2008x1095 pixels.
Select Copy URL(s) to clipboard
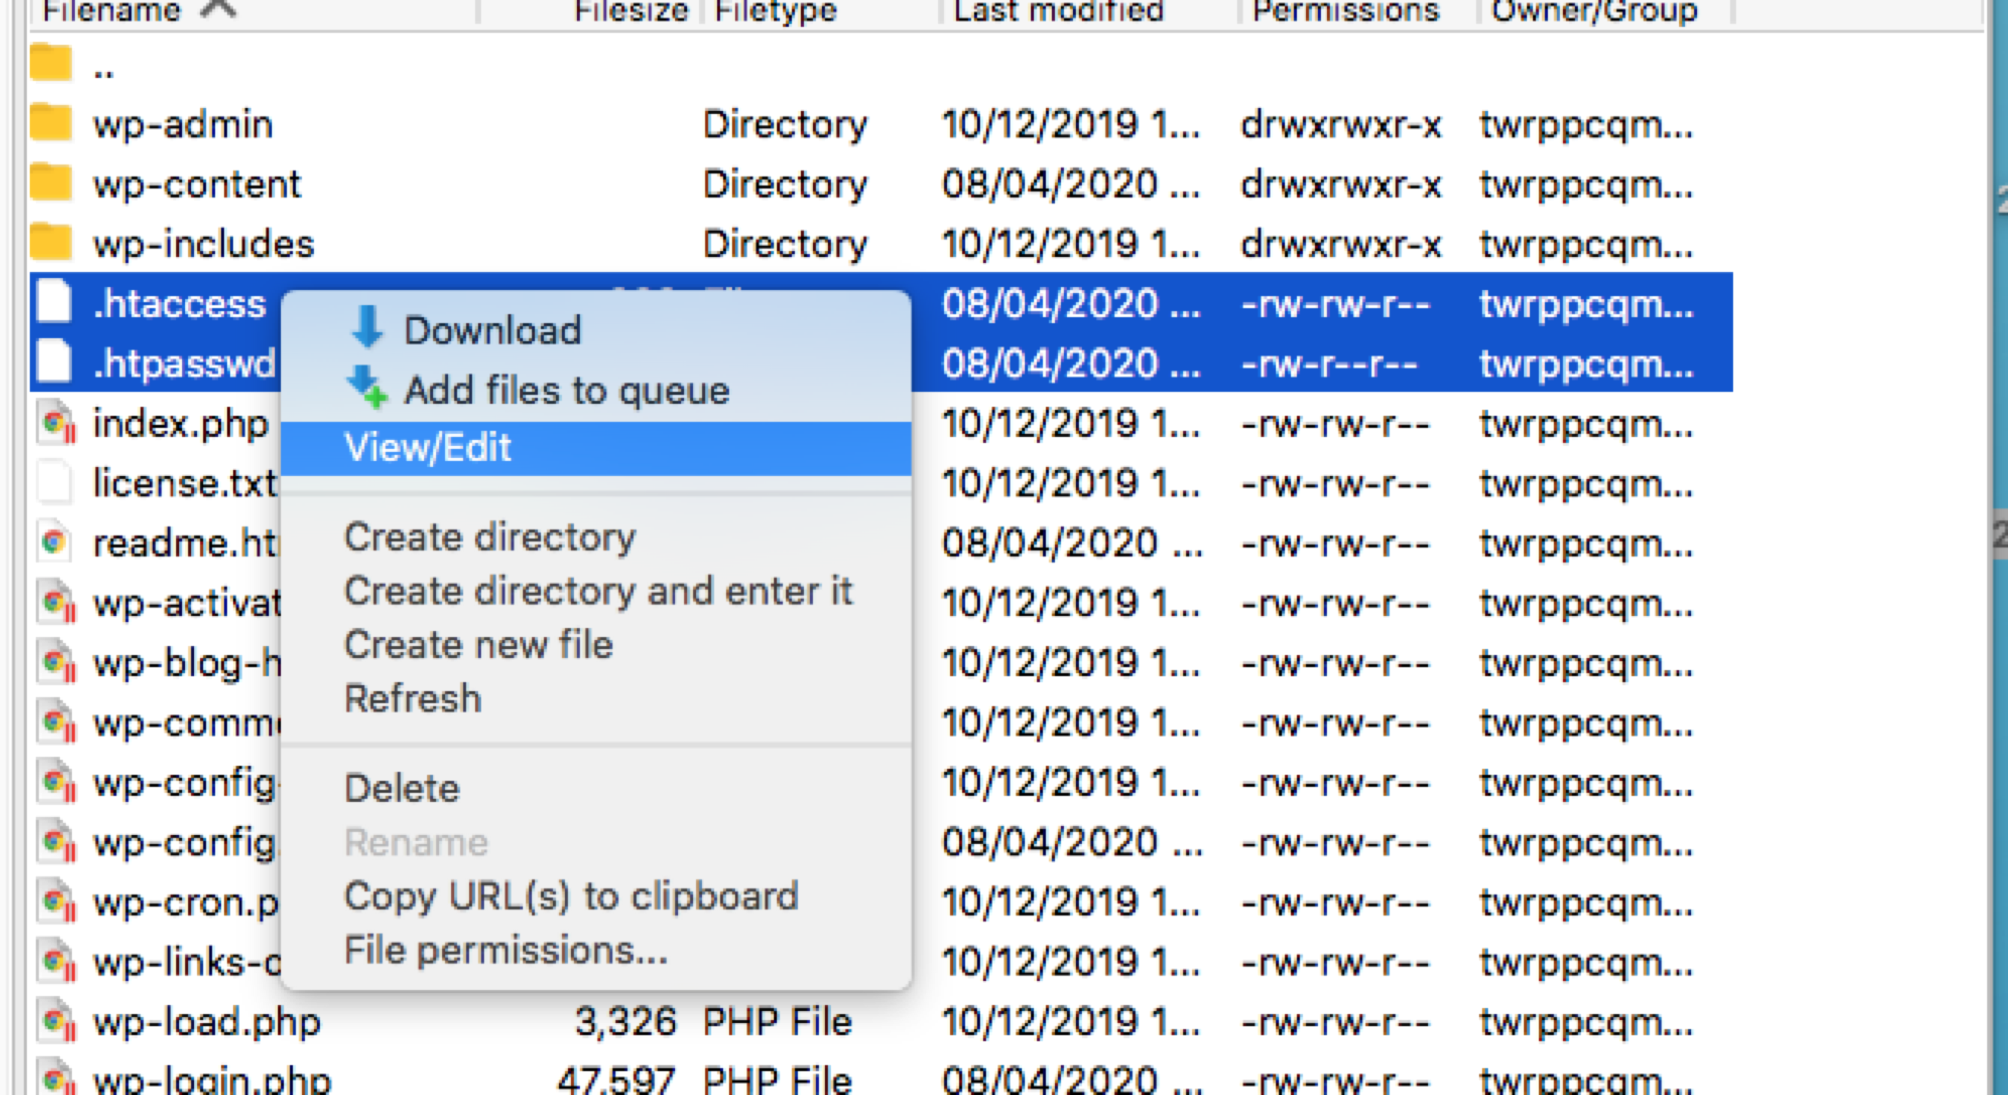(571, 896)
